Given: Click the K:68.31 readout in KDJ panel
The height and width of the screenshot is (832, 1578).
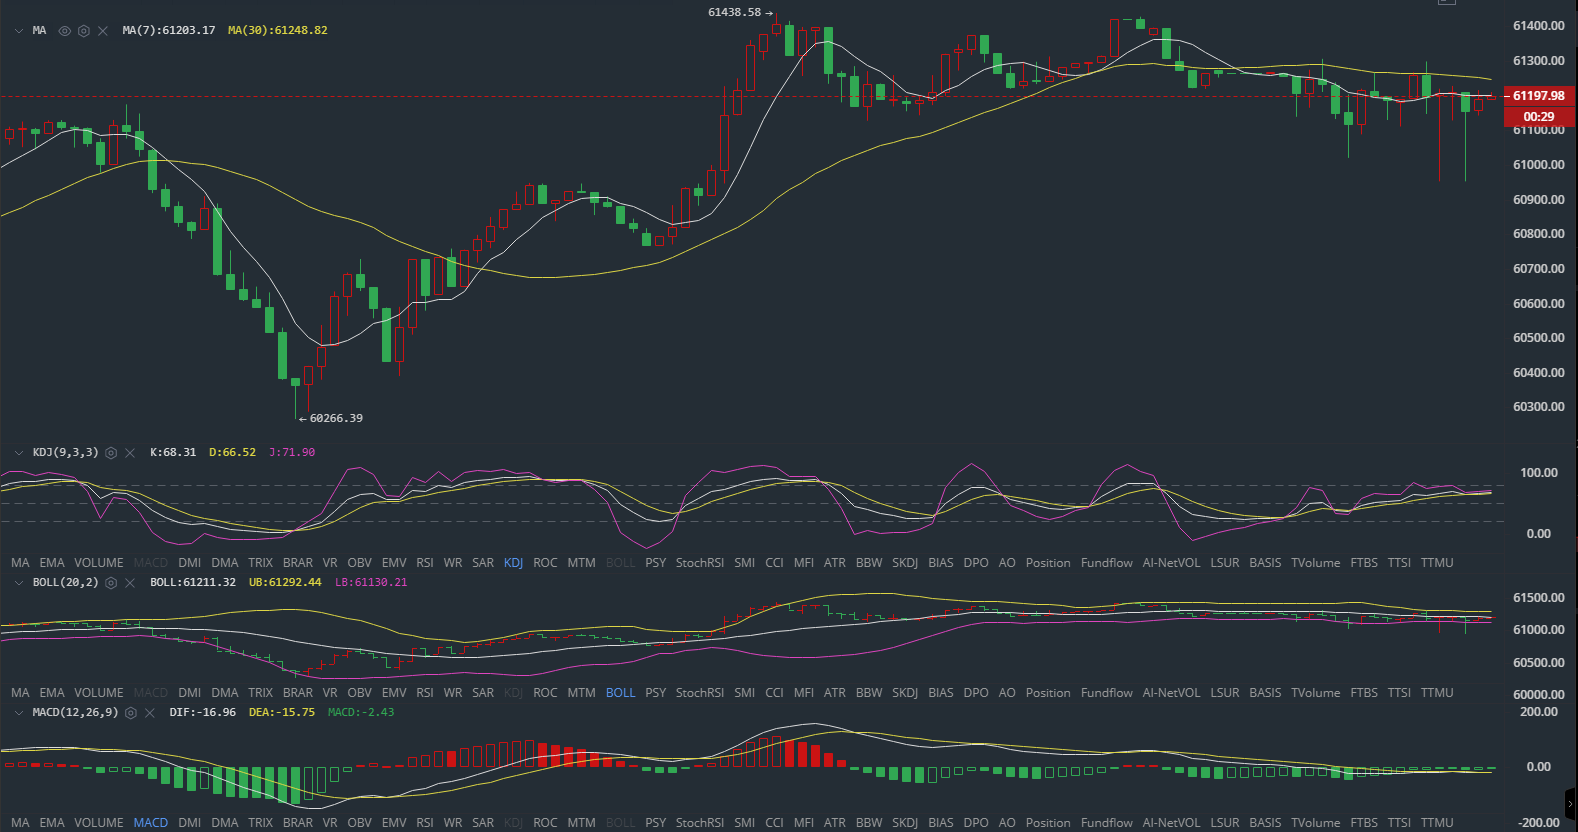Looking at the screenshot, I should point(173,453).
